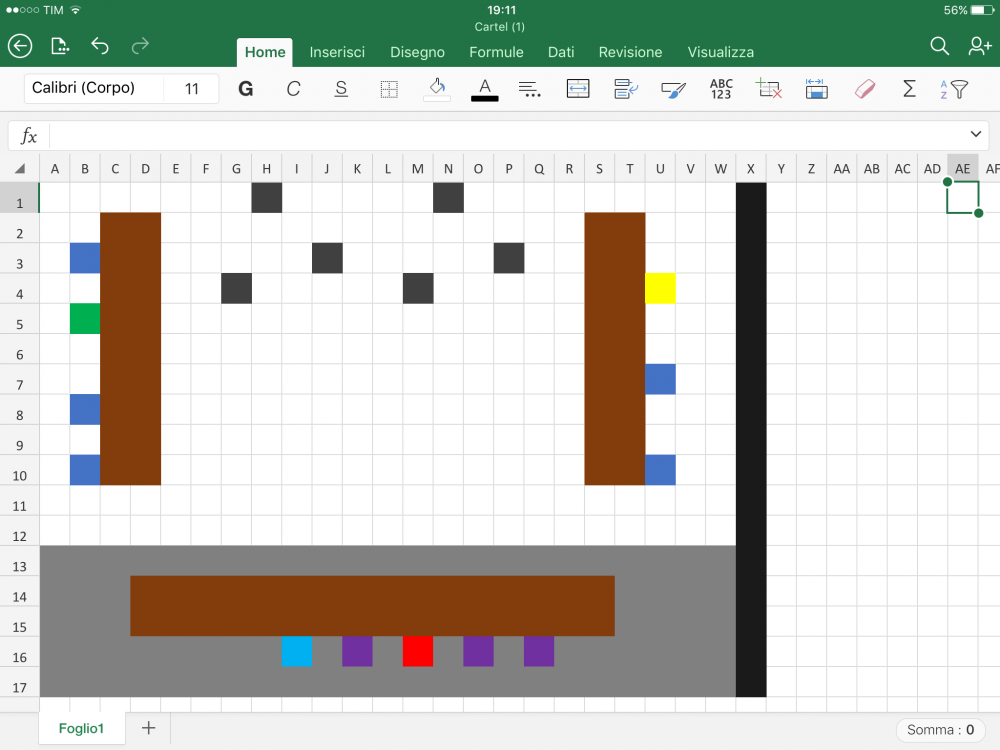Open the Calibri (Corpo) font dropdown
Screen dimensions: 1000x750
click(92, 89)
